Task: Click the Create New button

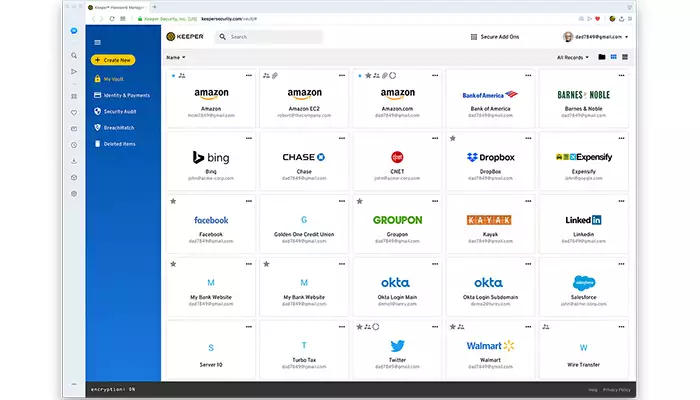Action: click(113, 60)
